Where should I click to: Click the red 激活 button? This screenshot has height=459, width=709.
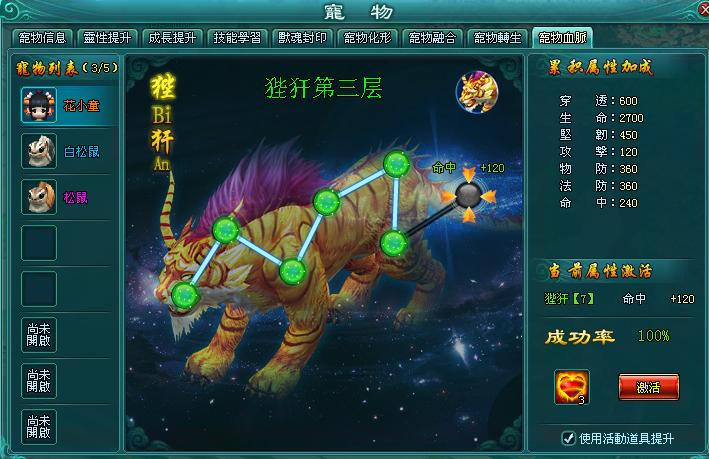[648, 387]
